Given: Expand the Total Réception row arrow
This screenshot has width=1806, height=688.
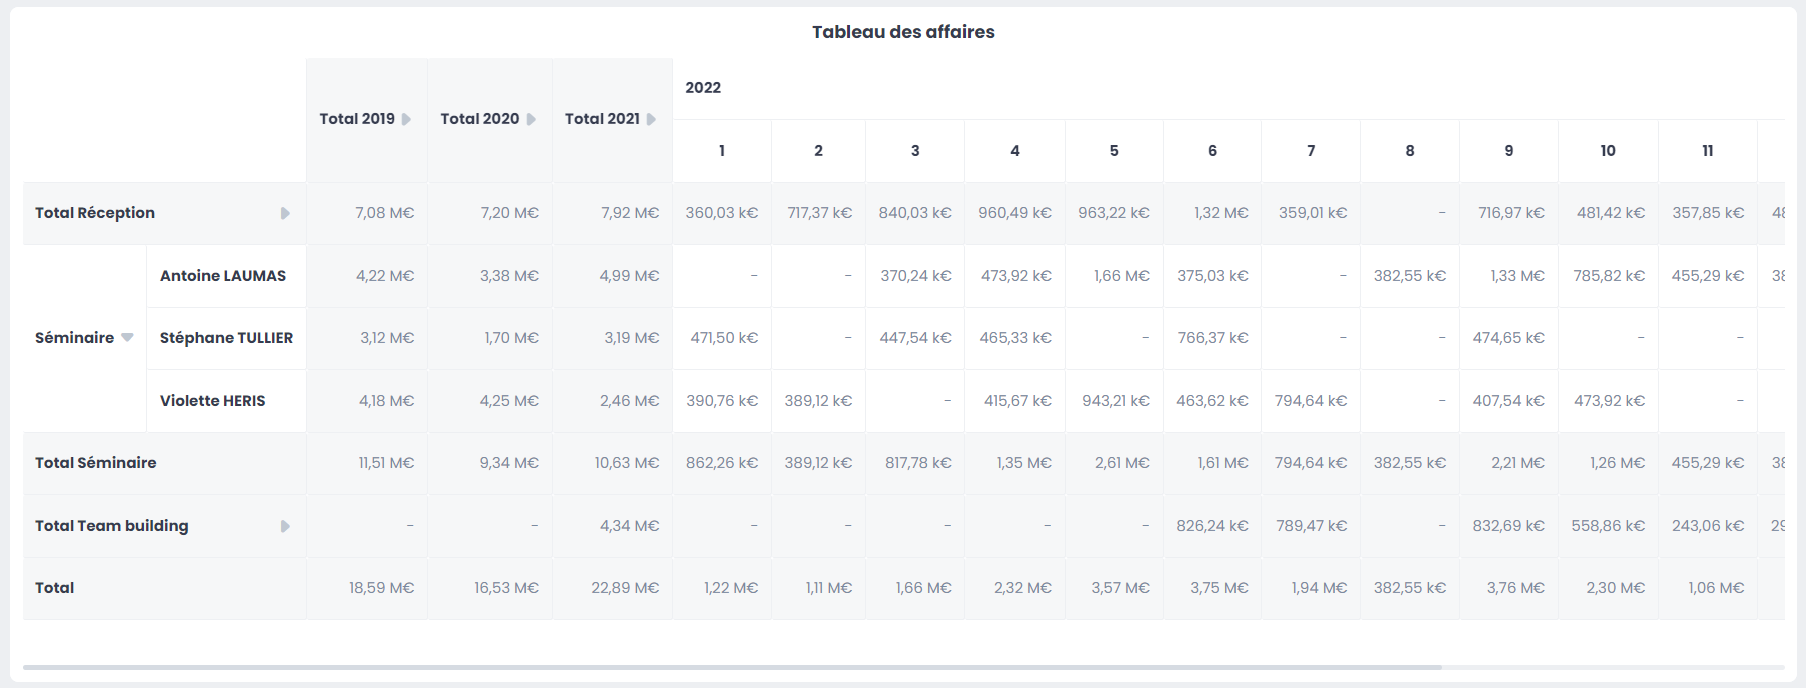Looking at the screenshot, I should tap(285, 213).
